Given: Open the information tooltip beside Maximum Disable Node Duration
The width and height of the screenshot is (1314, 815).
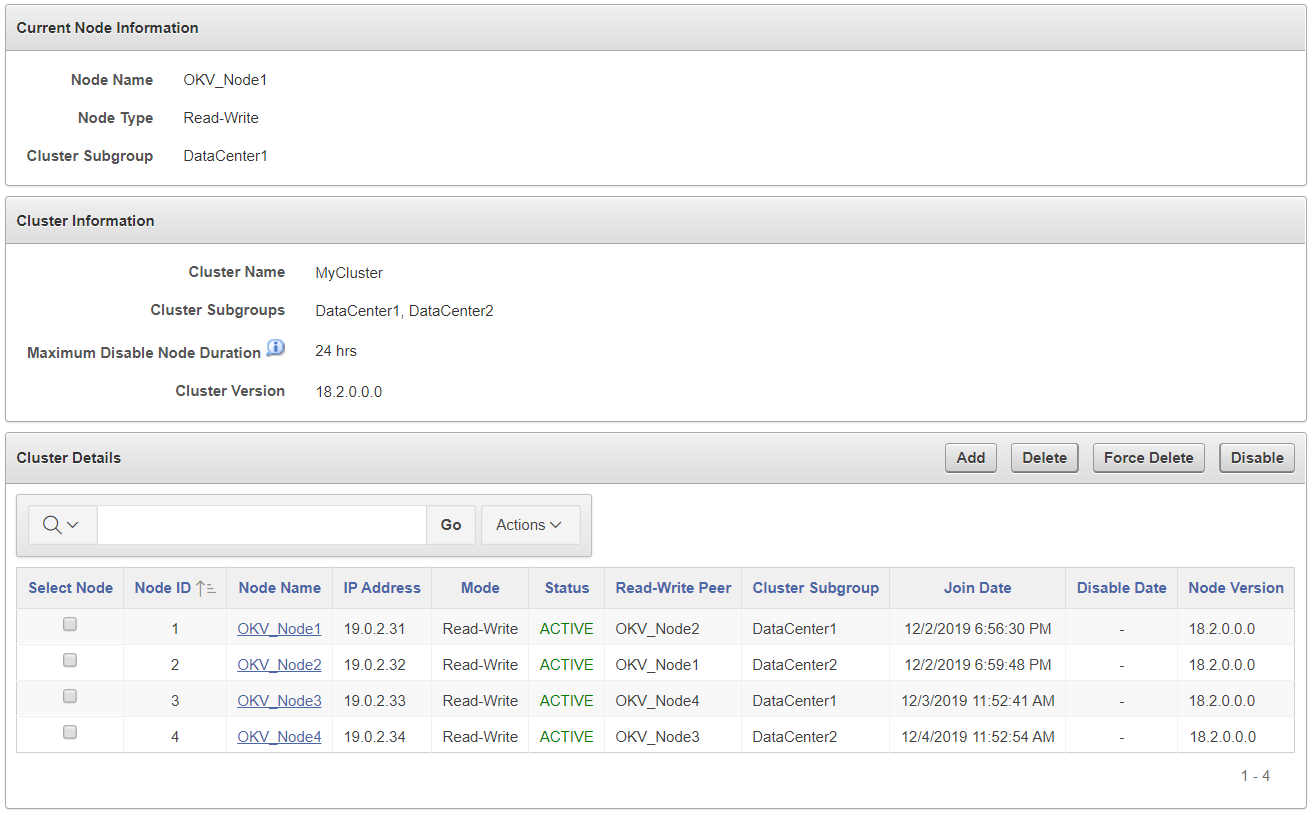Looking at the screenshot, I should (x=276, y=347).
